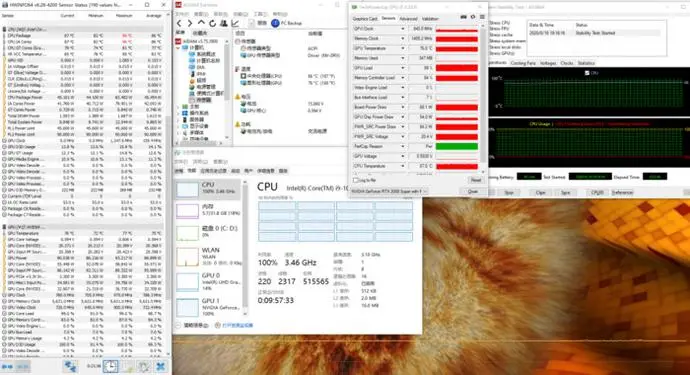Image resolution: width=690 pixels, height=375 pixels.
Task: Select CPU graph thumbnail in Task Manager
Action: pos(187,190)
